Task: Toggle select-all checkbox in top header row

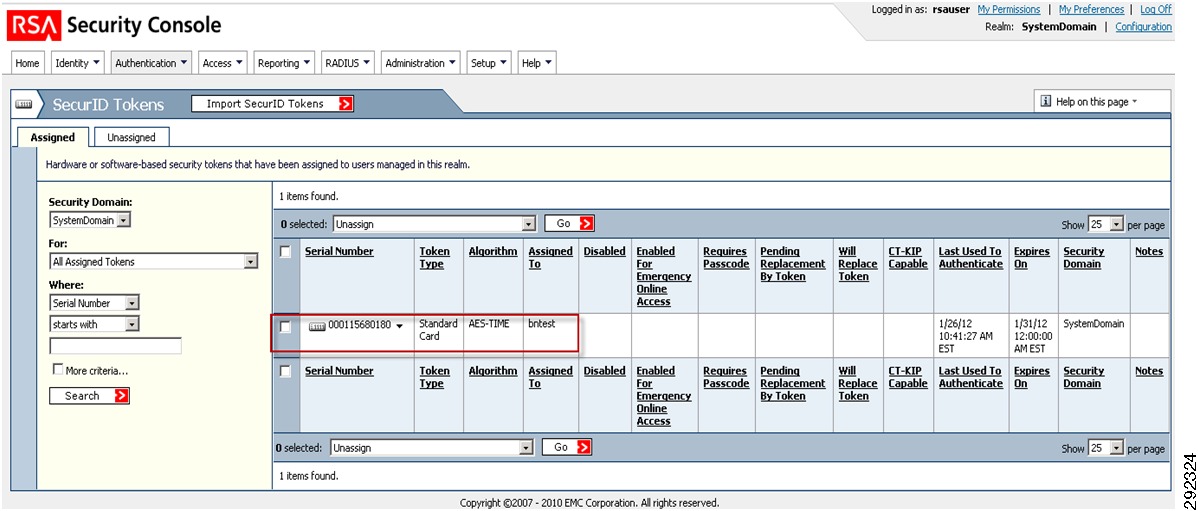Action: point(286,252)
